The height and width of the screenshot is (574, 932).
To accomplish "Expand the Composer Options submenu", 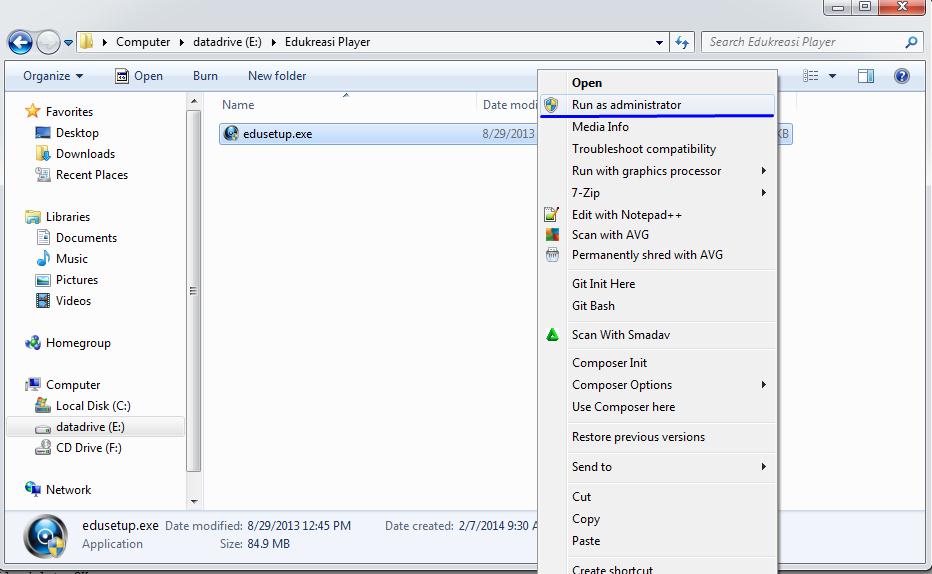I will pyautogui.click(x=657, y=385).
